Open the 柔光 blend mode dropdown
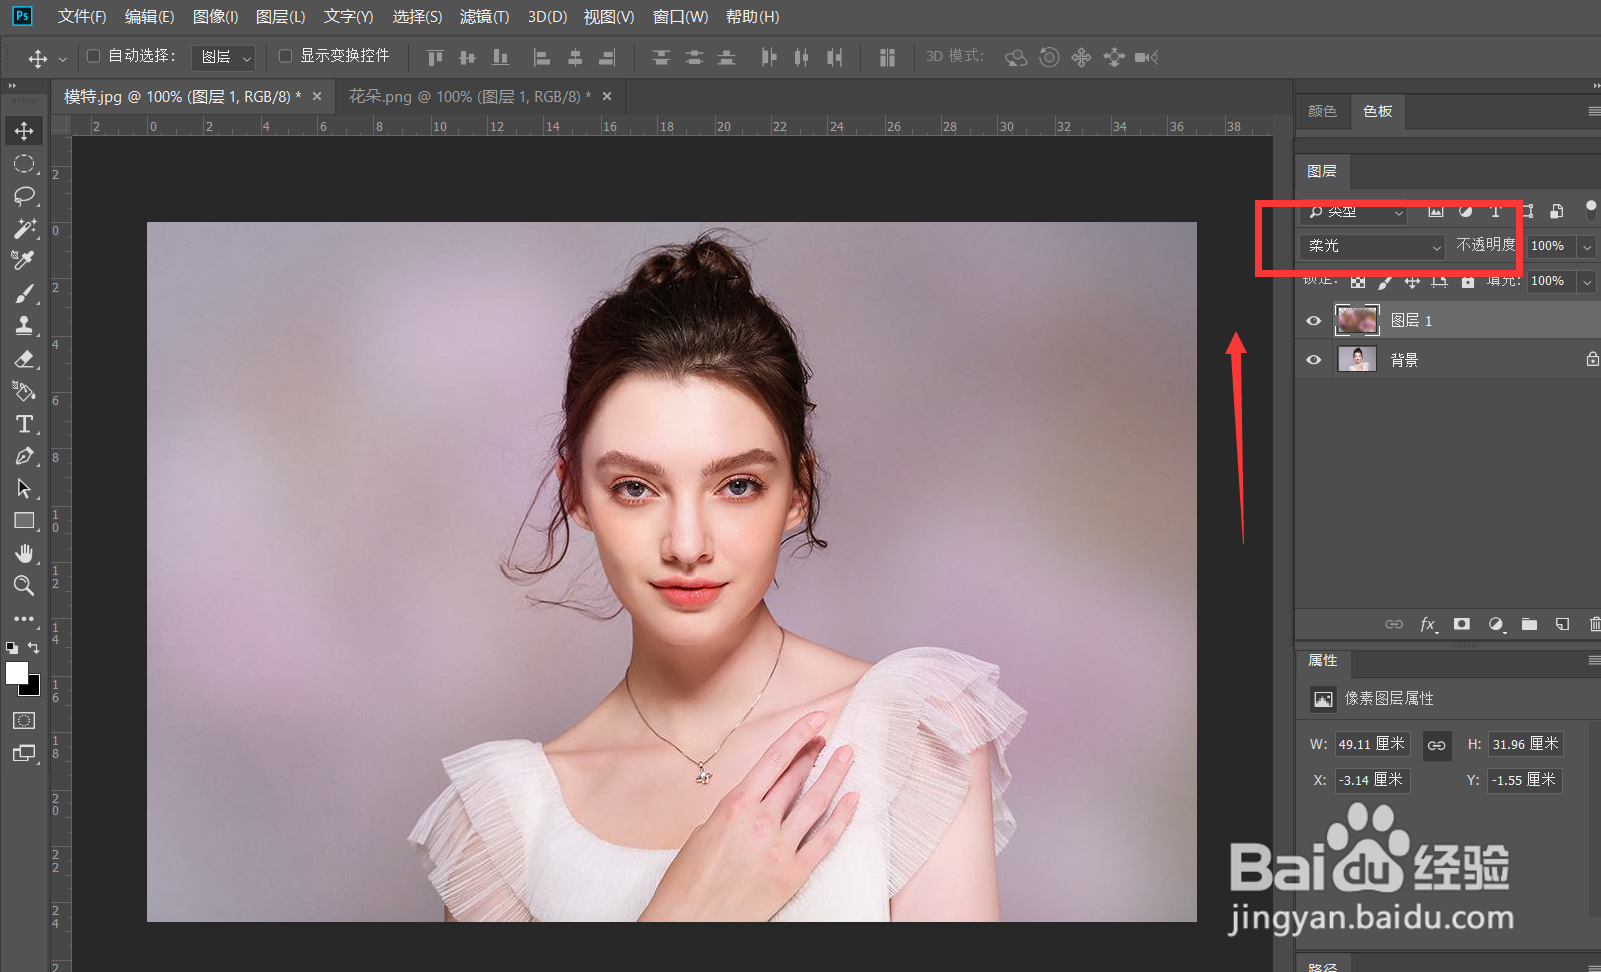 (1372, 246)
